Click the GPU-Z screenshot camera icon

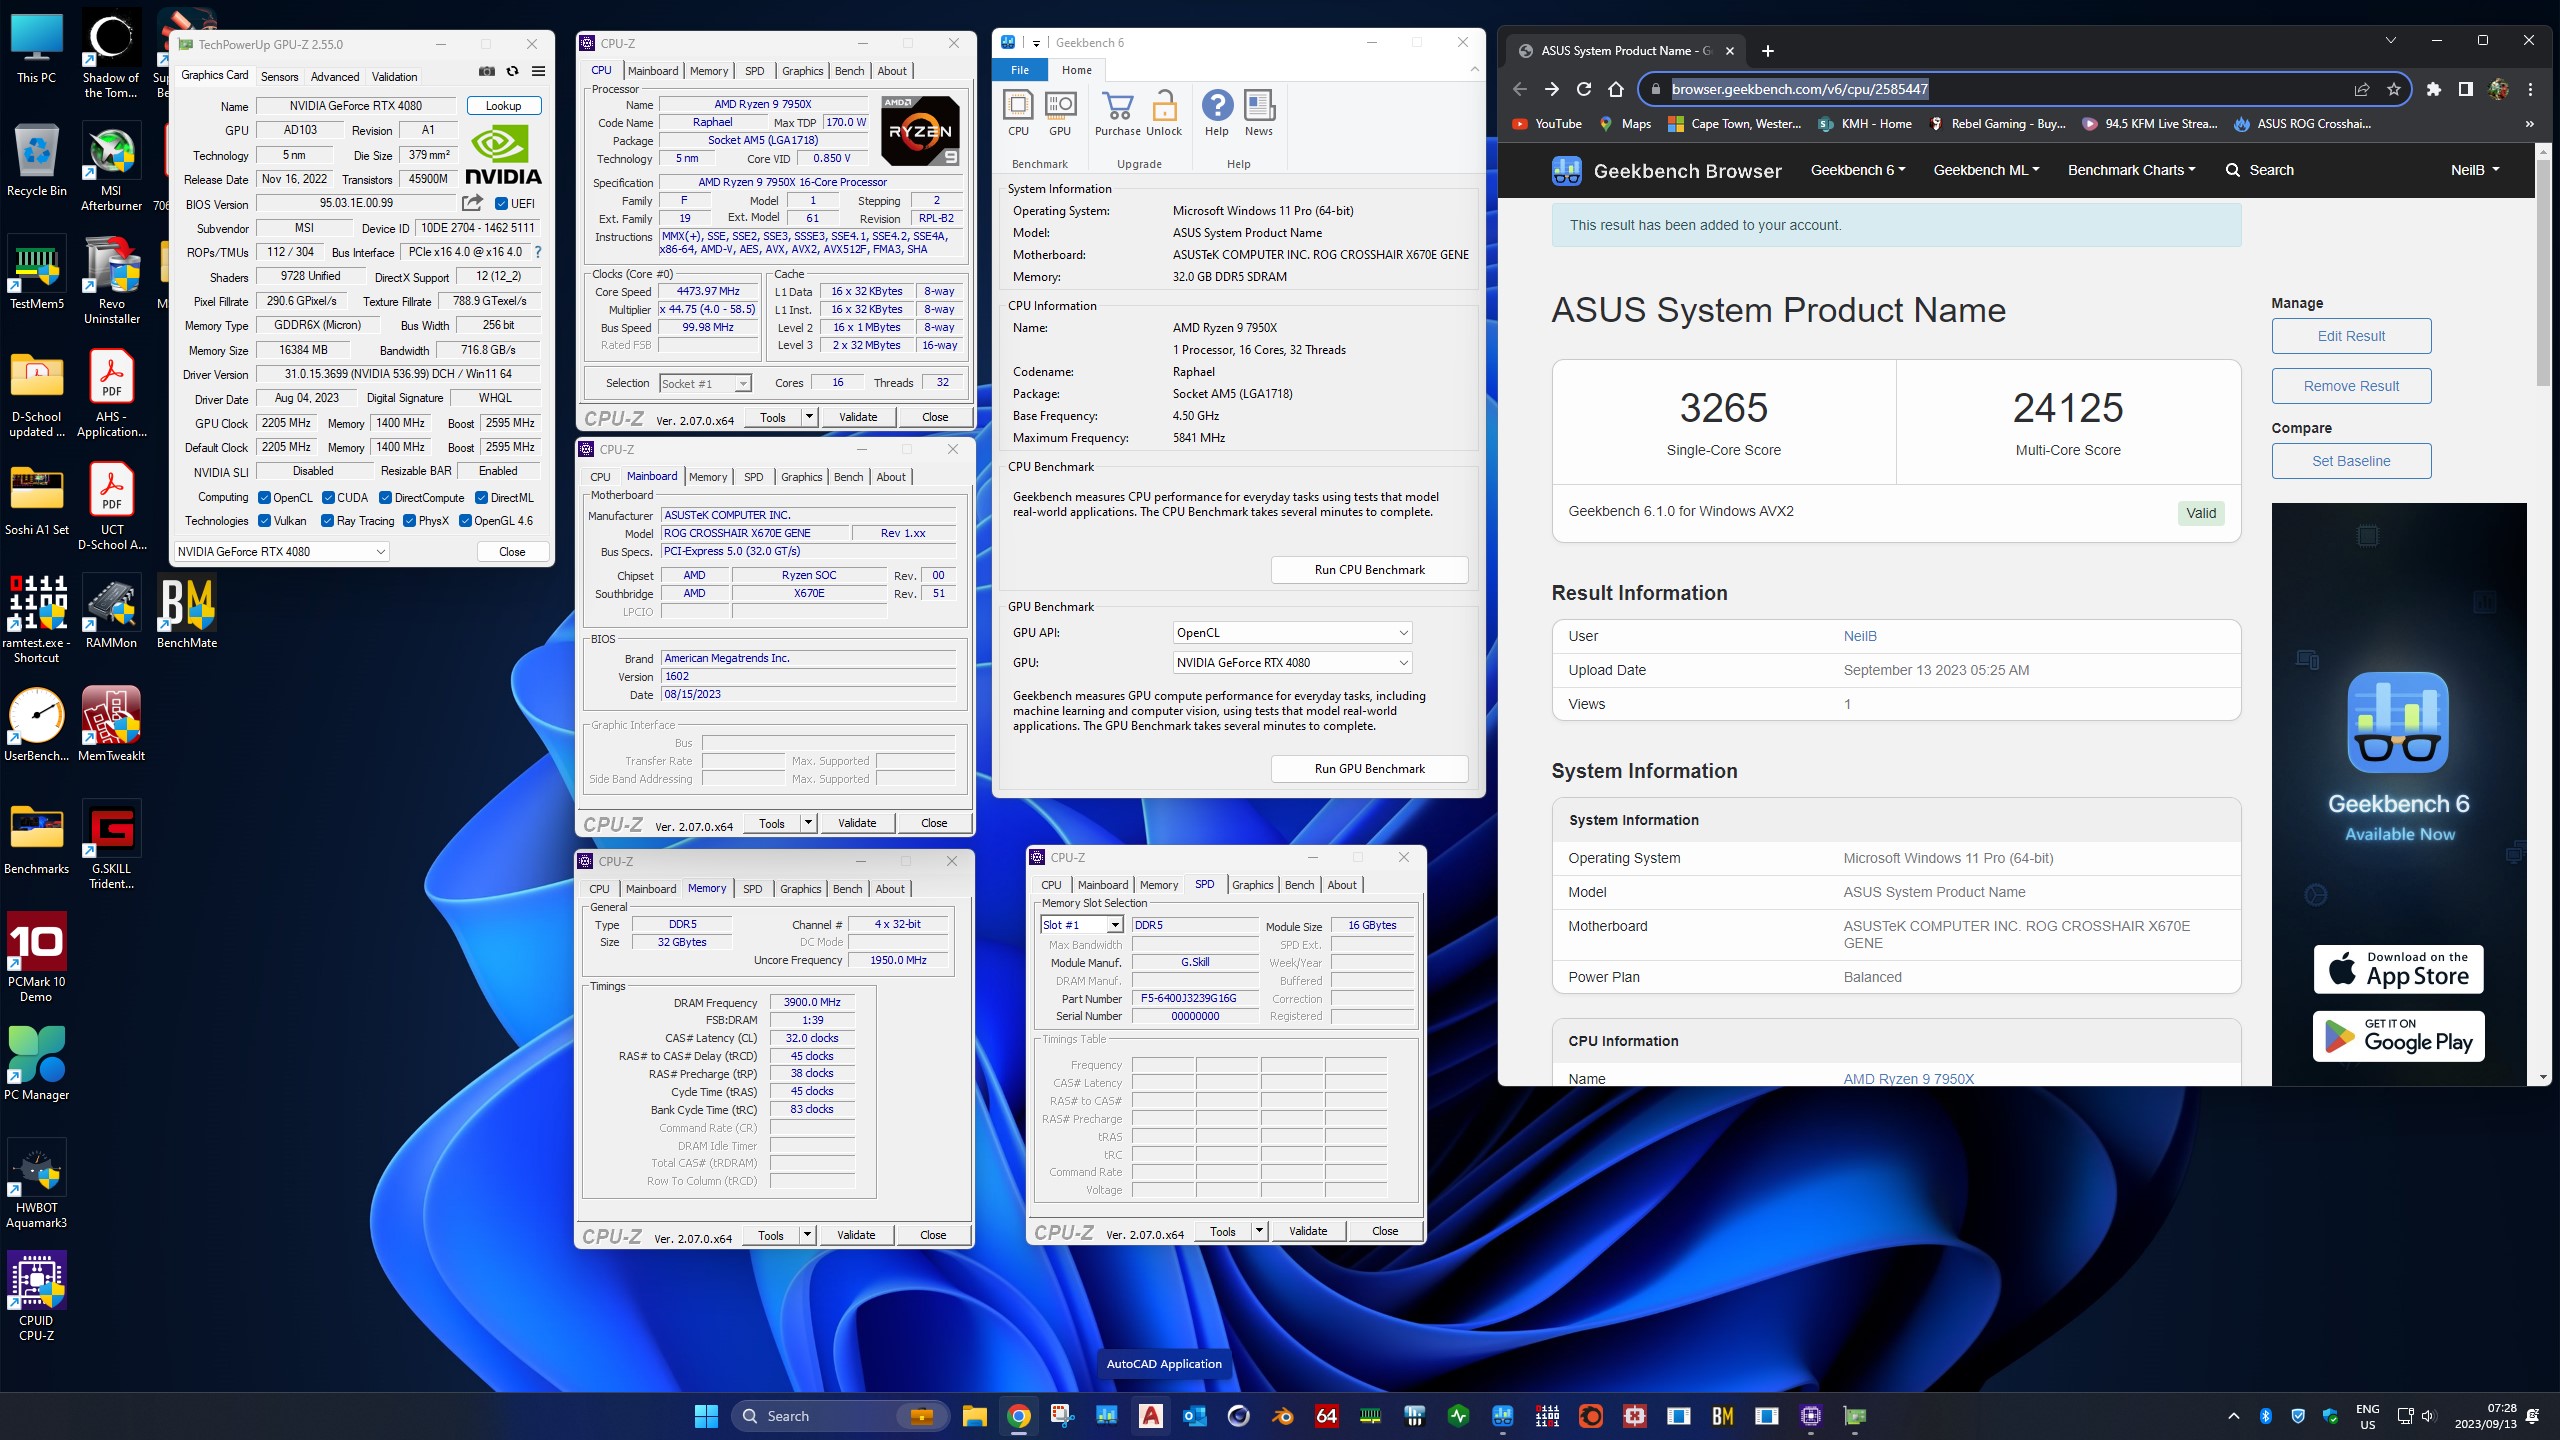coord(487,72)
